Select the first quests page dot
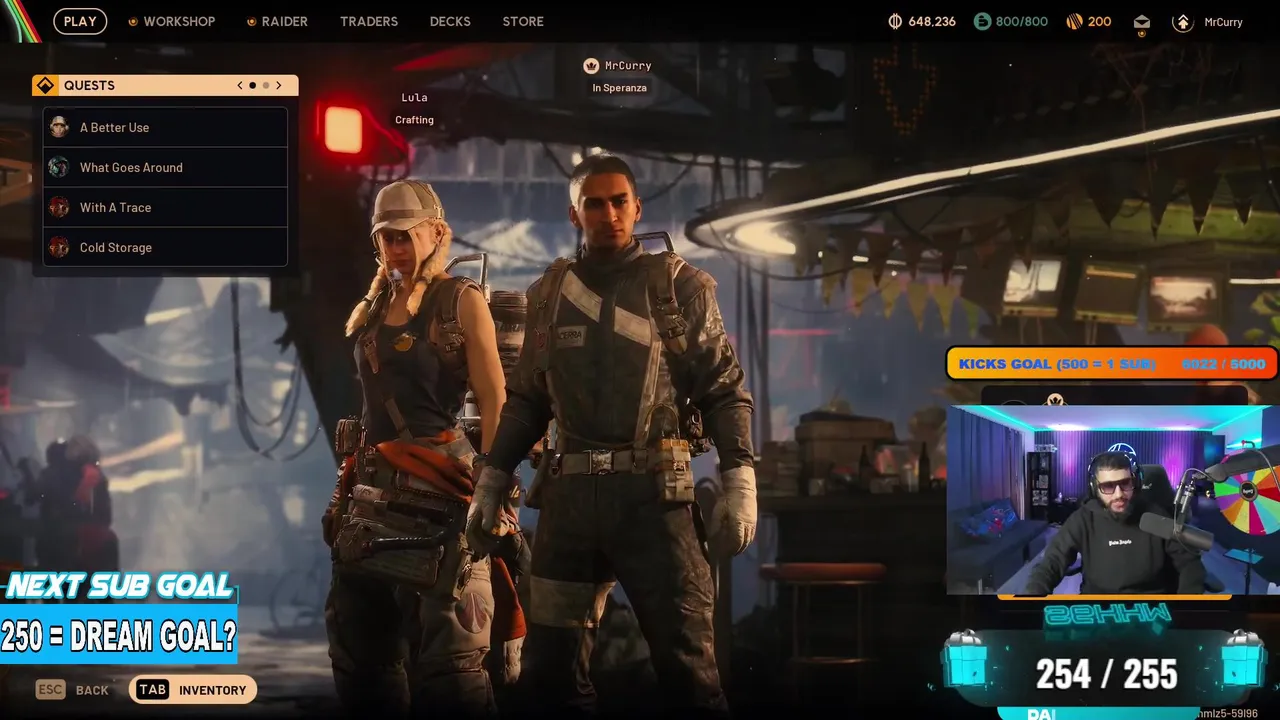 coord(253,85)
